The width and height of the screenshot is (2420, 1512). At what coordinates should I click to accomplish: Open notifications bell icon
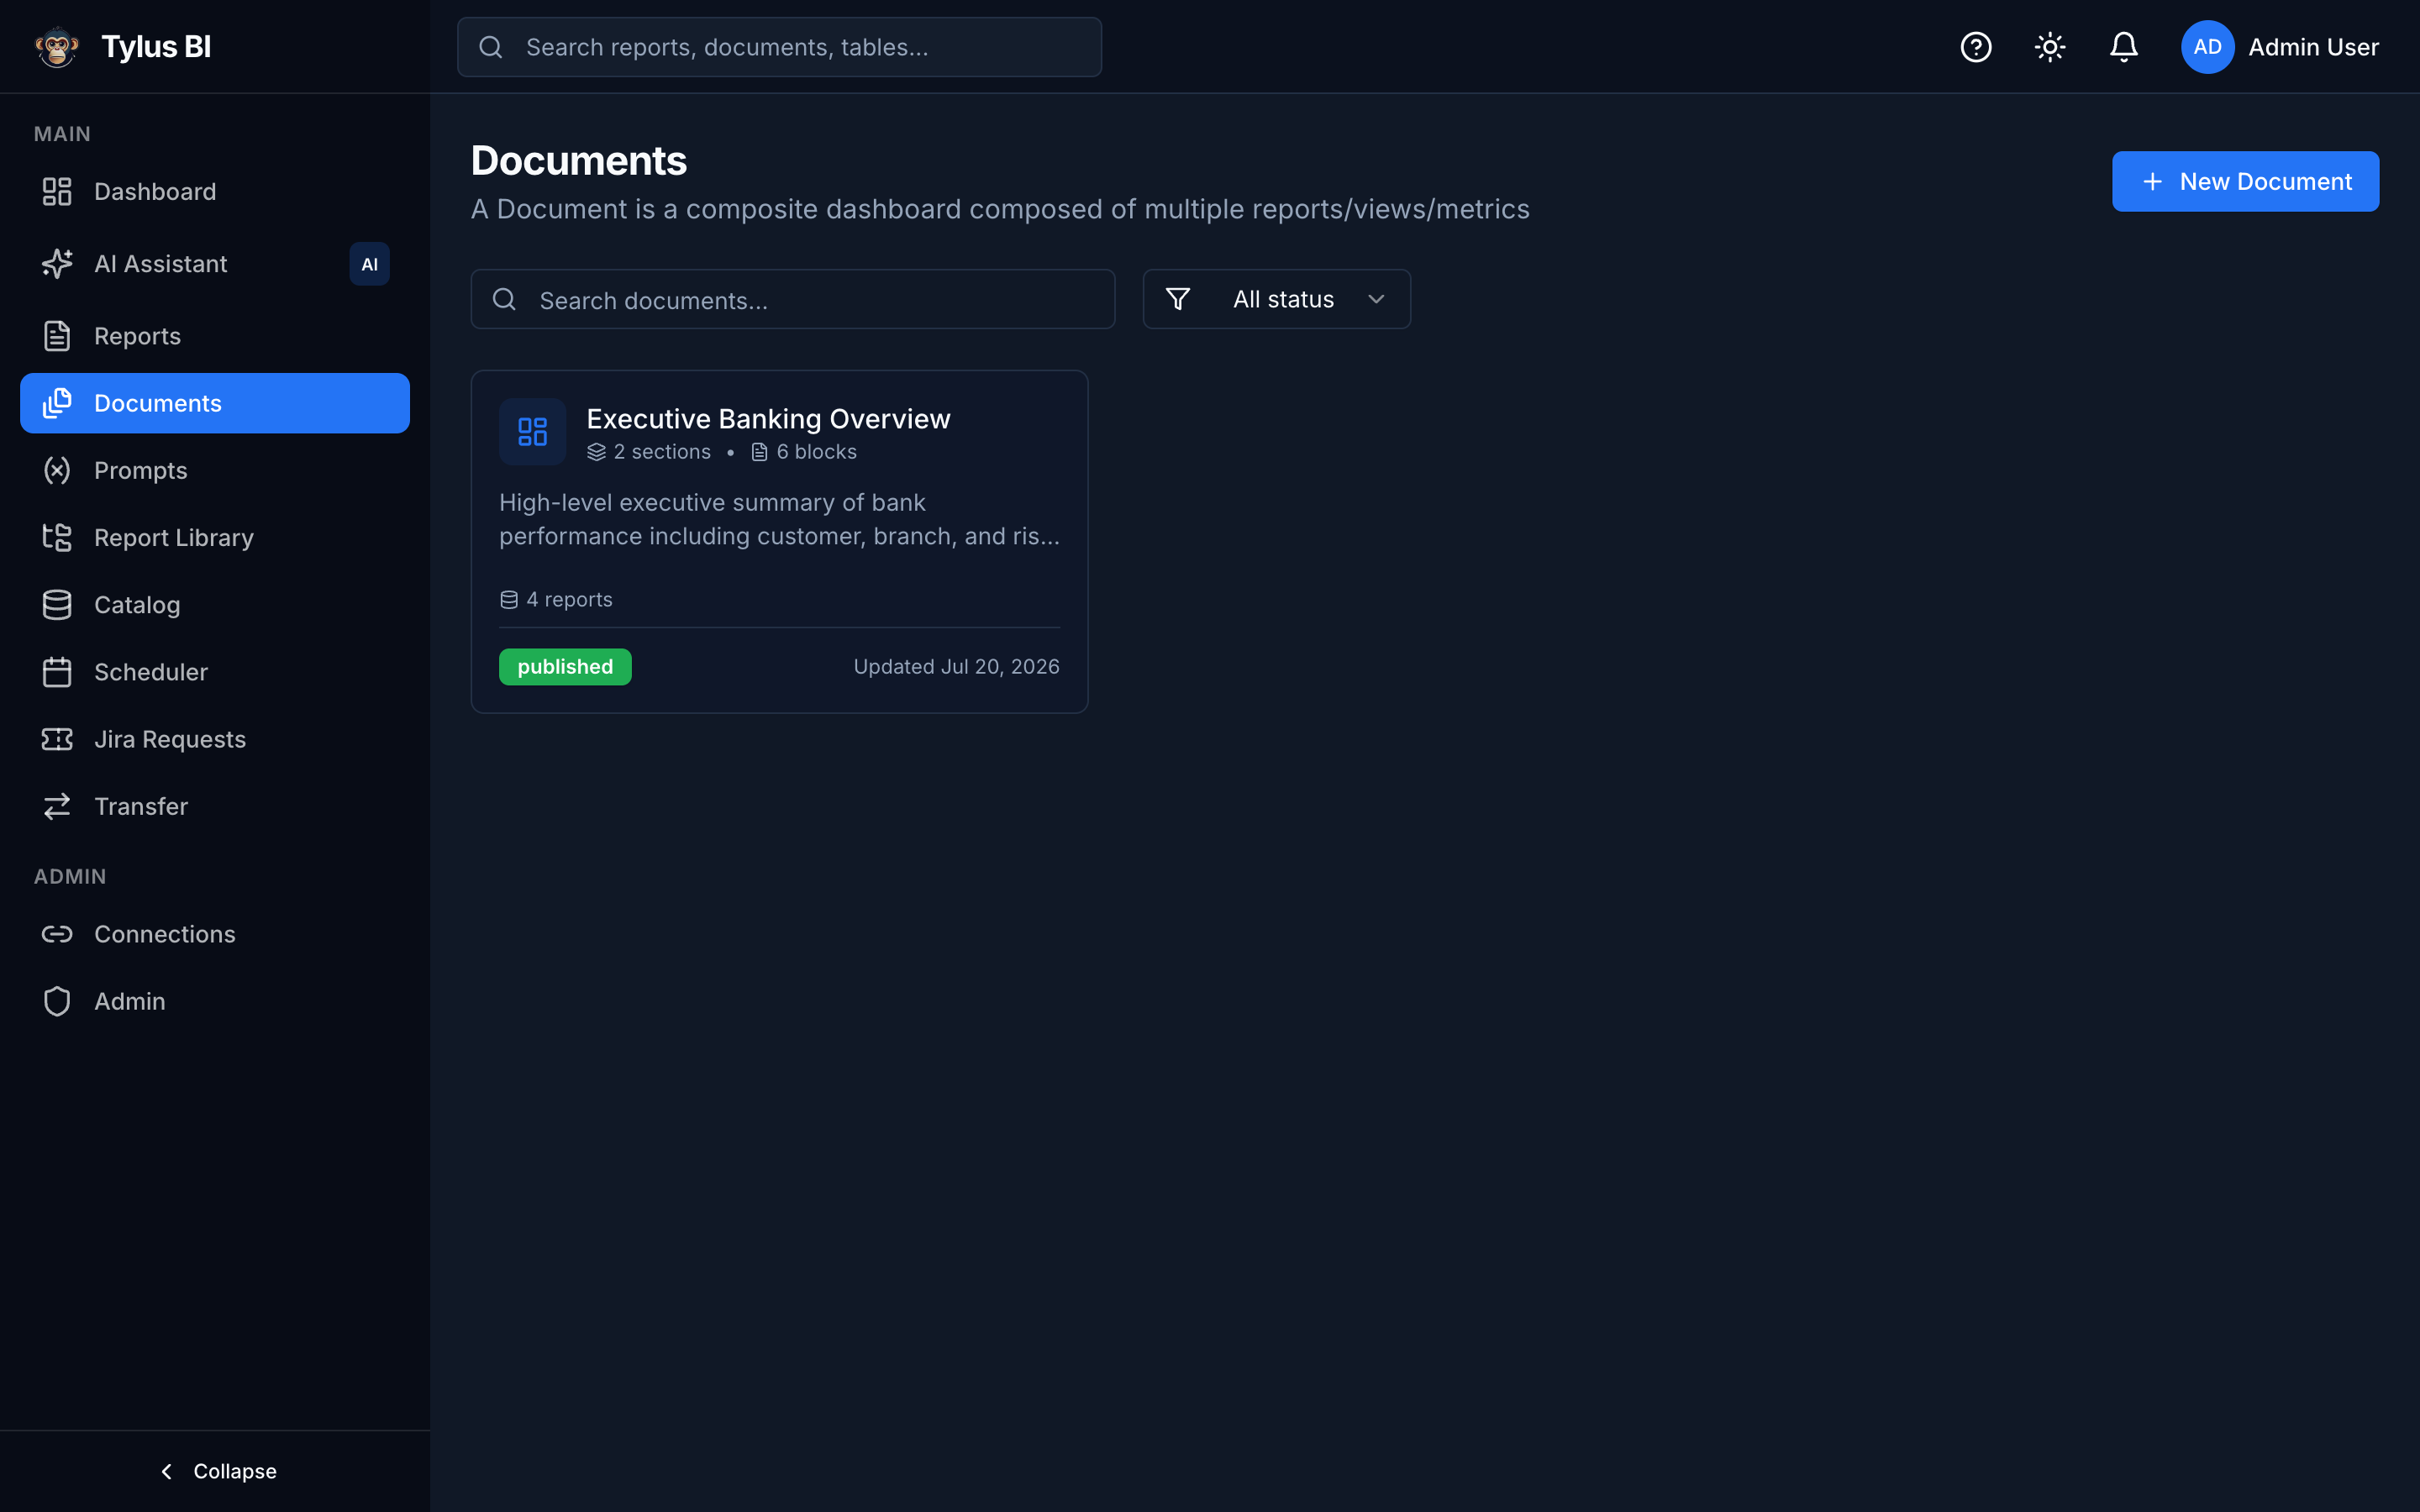2123,47
